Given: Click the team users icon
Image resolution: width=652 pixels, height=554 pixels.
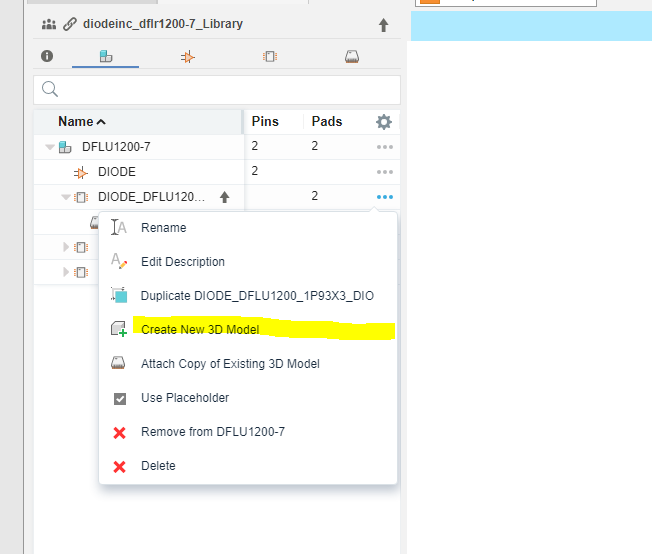Looking at the screenshot, I should point(49,25).
